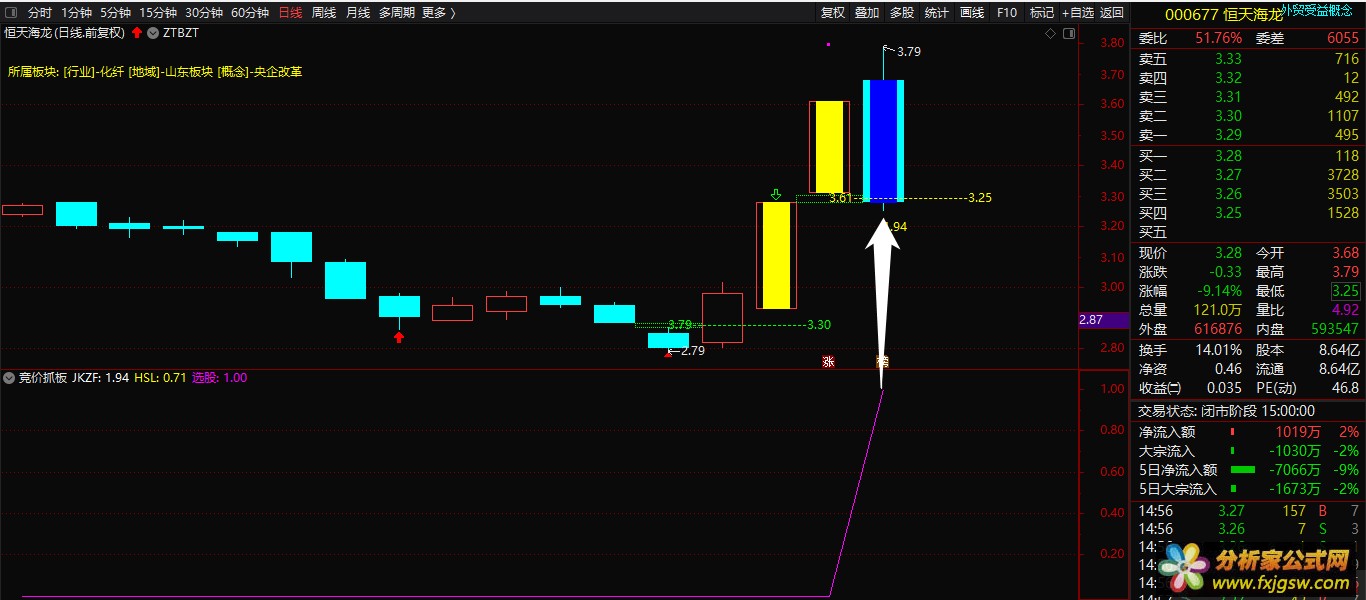Expand the 竞价抓板 indicator dropdown circle

click(x=10, y=378)
